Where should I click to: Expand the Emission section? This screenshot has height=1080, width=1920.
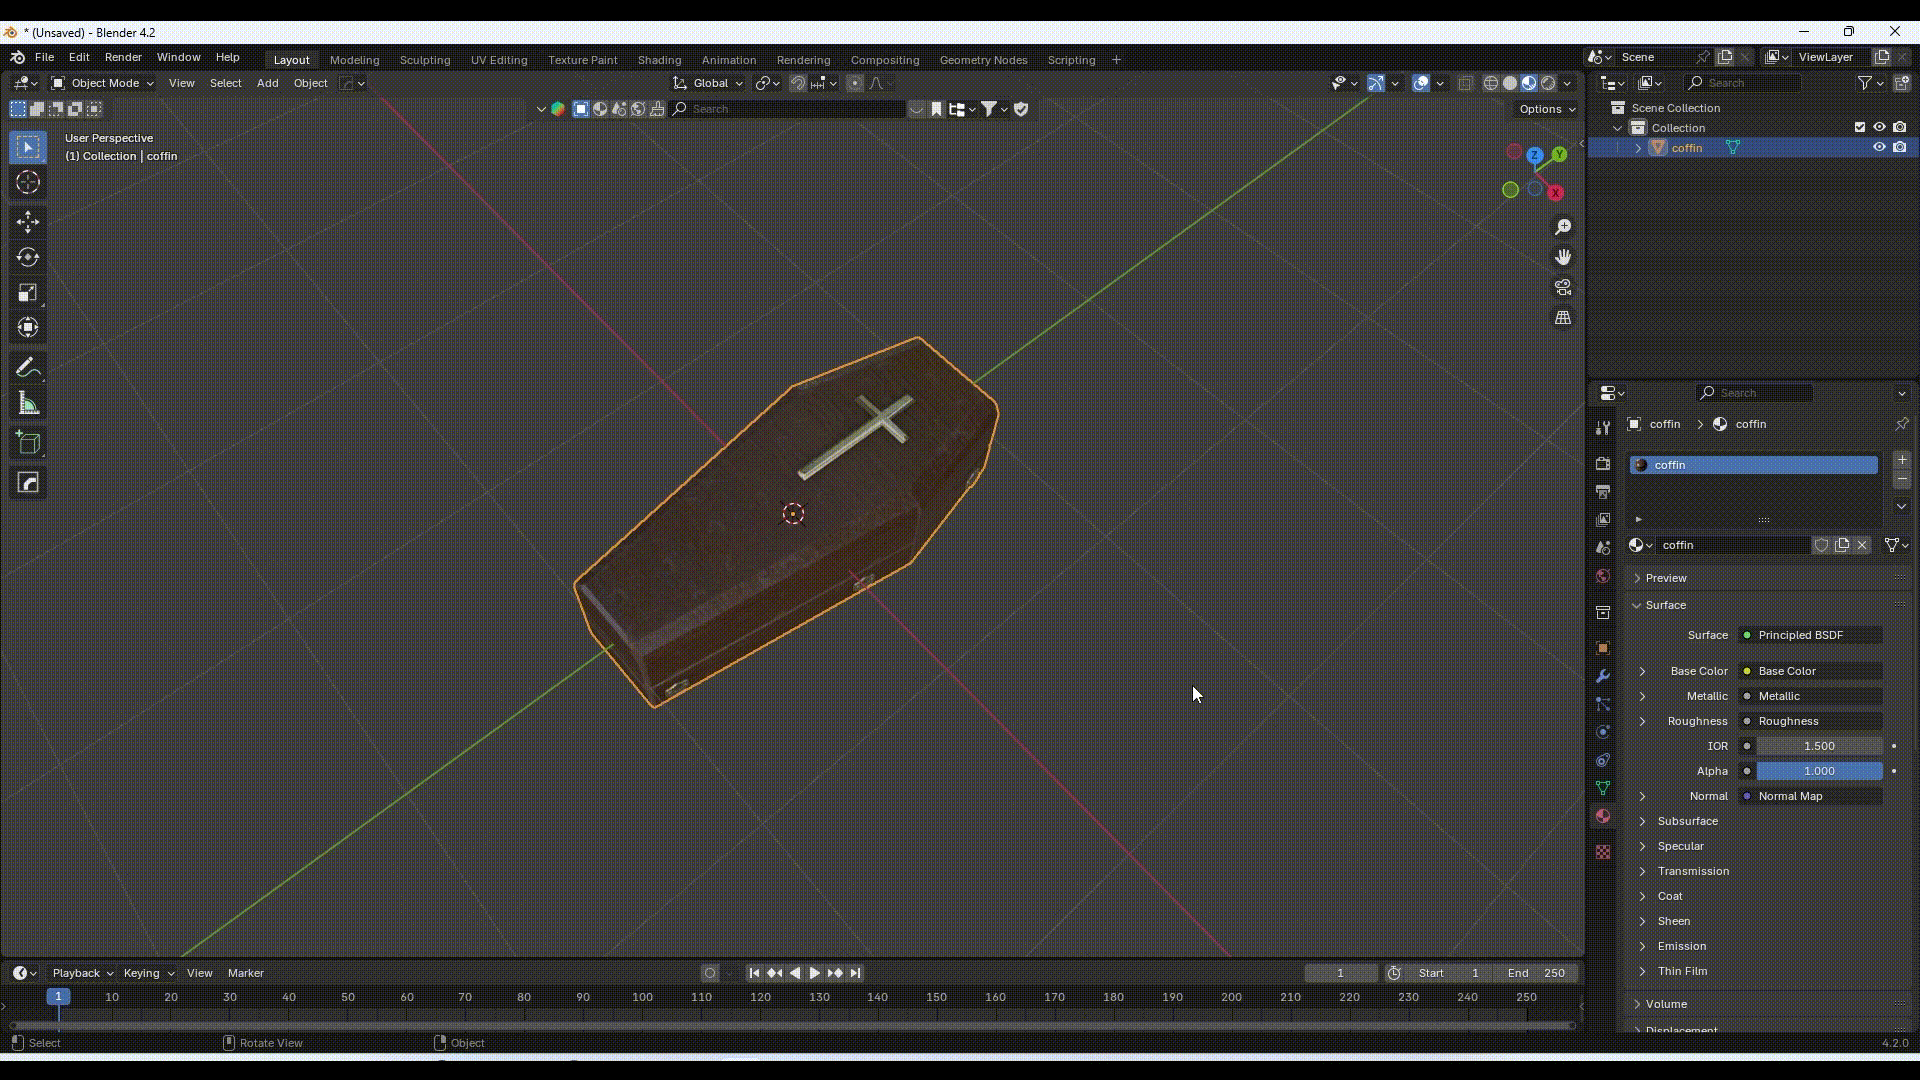click(1682, 946)
